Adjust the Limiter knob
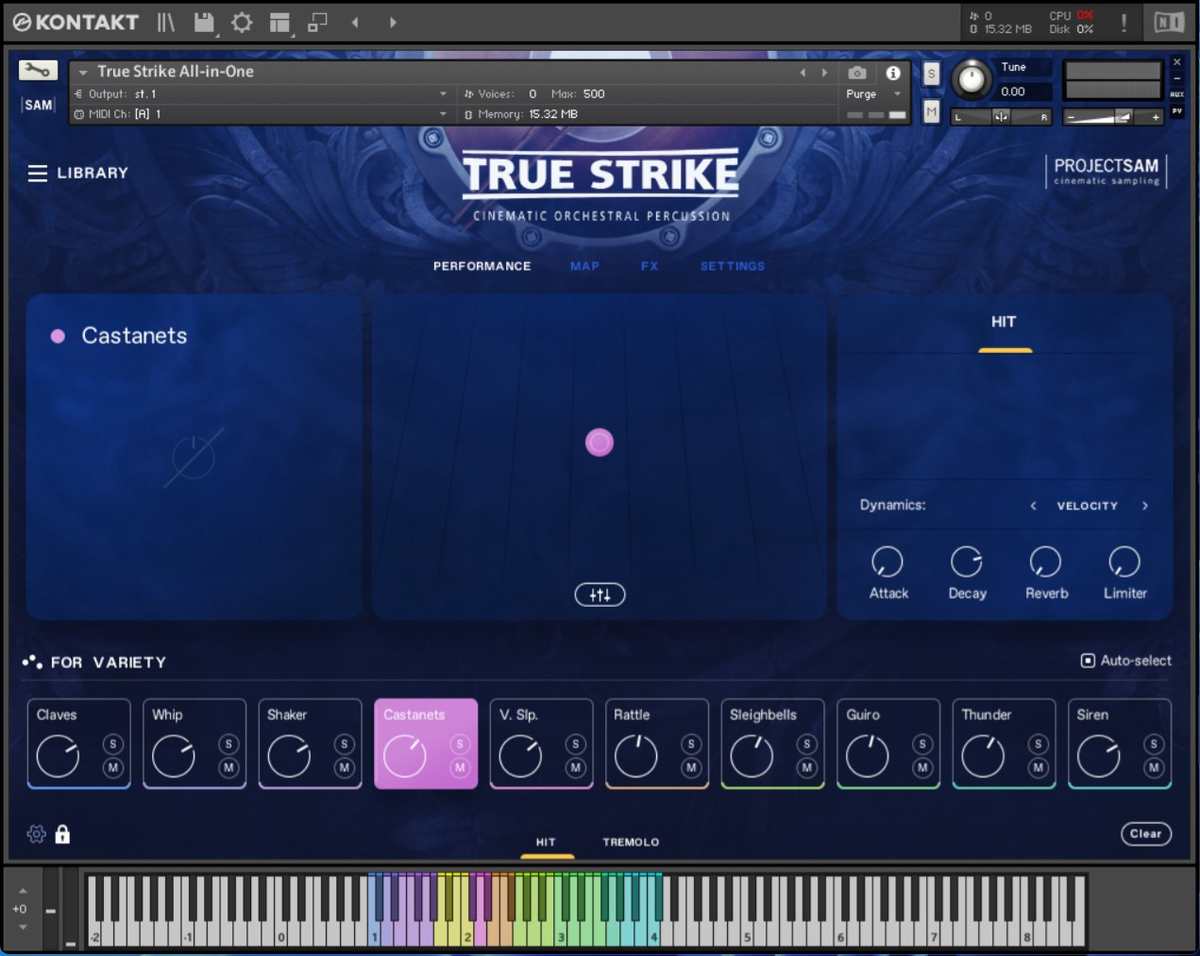The width and height of the screenshot is (1200, 956). pyautogui.click(x=1125, y=562)
